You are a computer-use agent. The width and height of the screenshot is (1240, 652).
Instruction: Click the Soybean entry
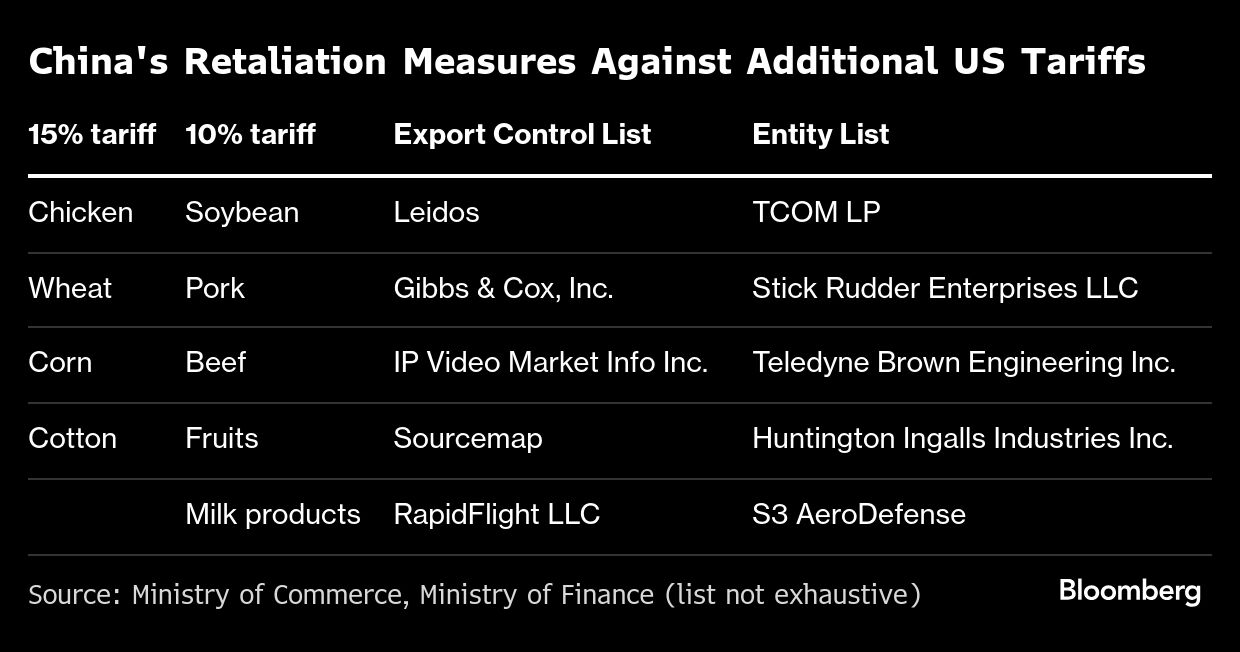click(242, 212)
